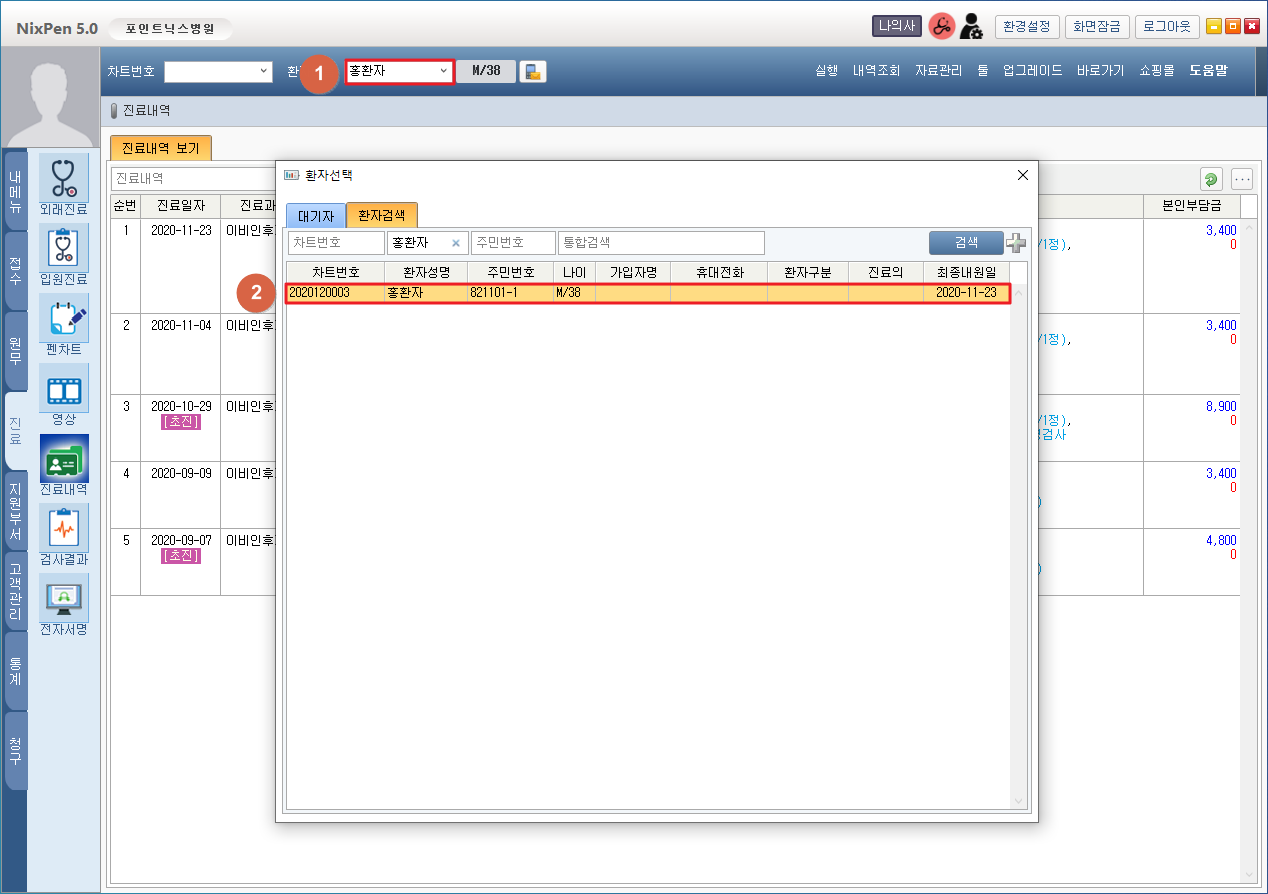Open the 전자서명 monitor icon
The width and height of the screenshot is (1268, 894).
coord(64,598)
